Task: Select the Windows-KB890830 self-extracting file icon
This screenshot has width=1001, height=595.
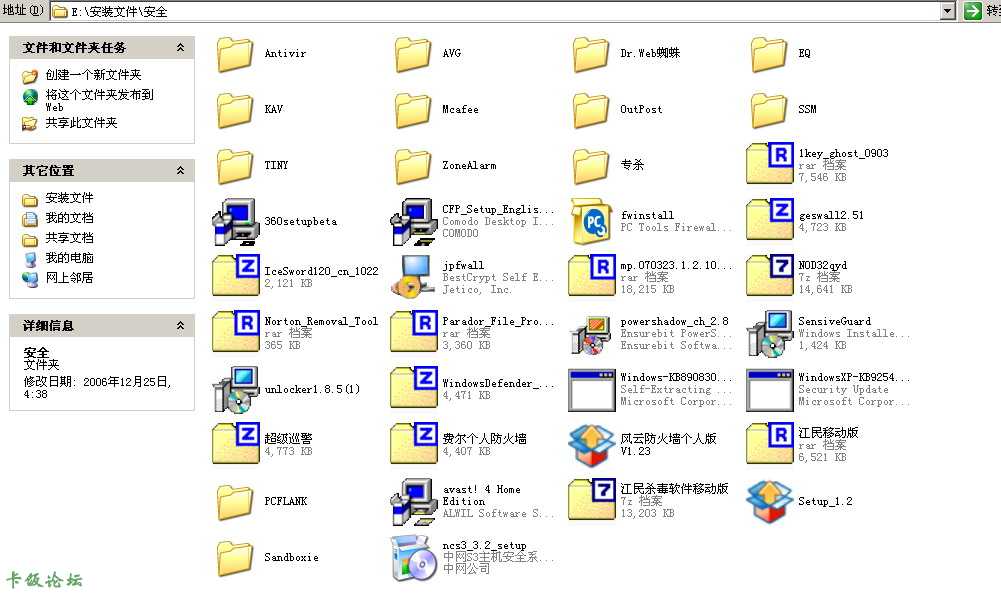Action: click(591, 389)
